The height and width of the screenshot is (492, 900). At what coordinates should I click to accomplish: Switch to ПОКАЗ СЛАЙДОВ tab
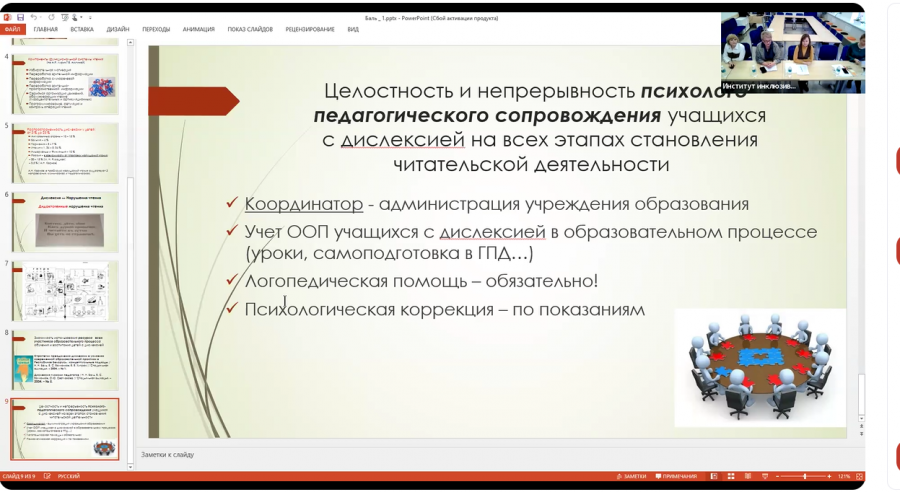(x=250, y=29)
